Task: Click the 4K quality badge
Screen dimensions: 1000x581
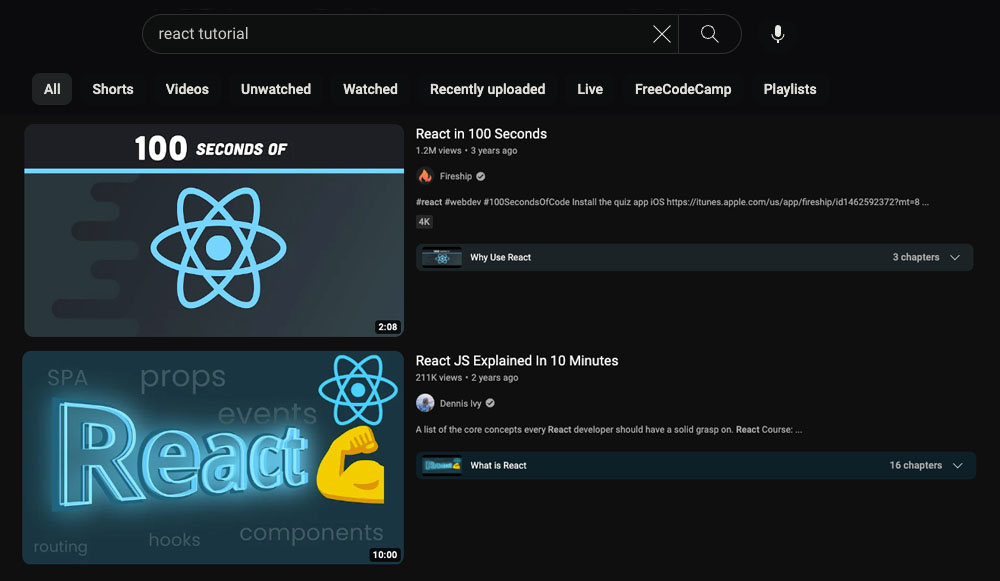Action: pos(425,221)
